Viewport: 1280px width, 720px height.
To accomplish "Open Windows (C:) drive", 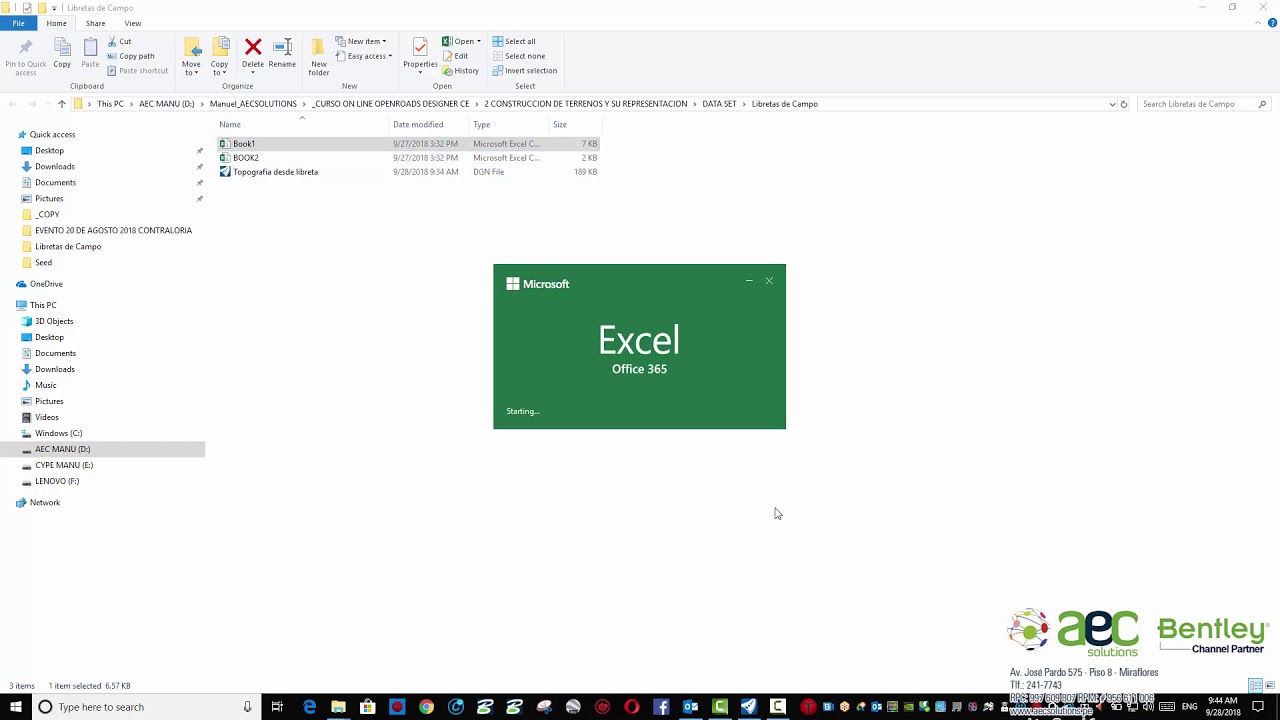I will [58, 433].
